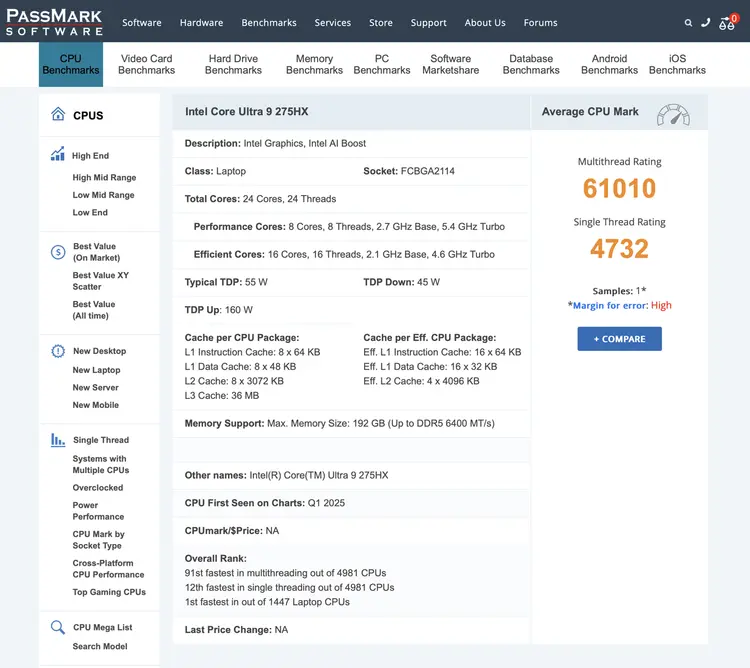This screenshot has width=750, height=668.
Task: Click the CPU Mega List search icon
Action: tap(58, 627)
